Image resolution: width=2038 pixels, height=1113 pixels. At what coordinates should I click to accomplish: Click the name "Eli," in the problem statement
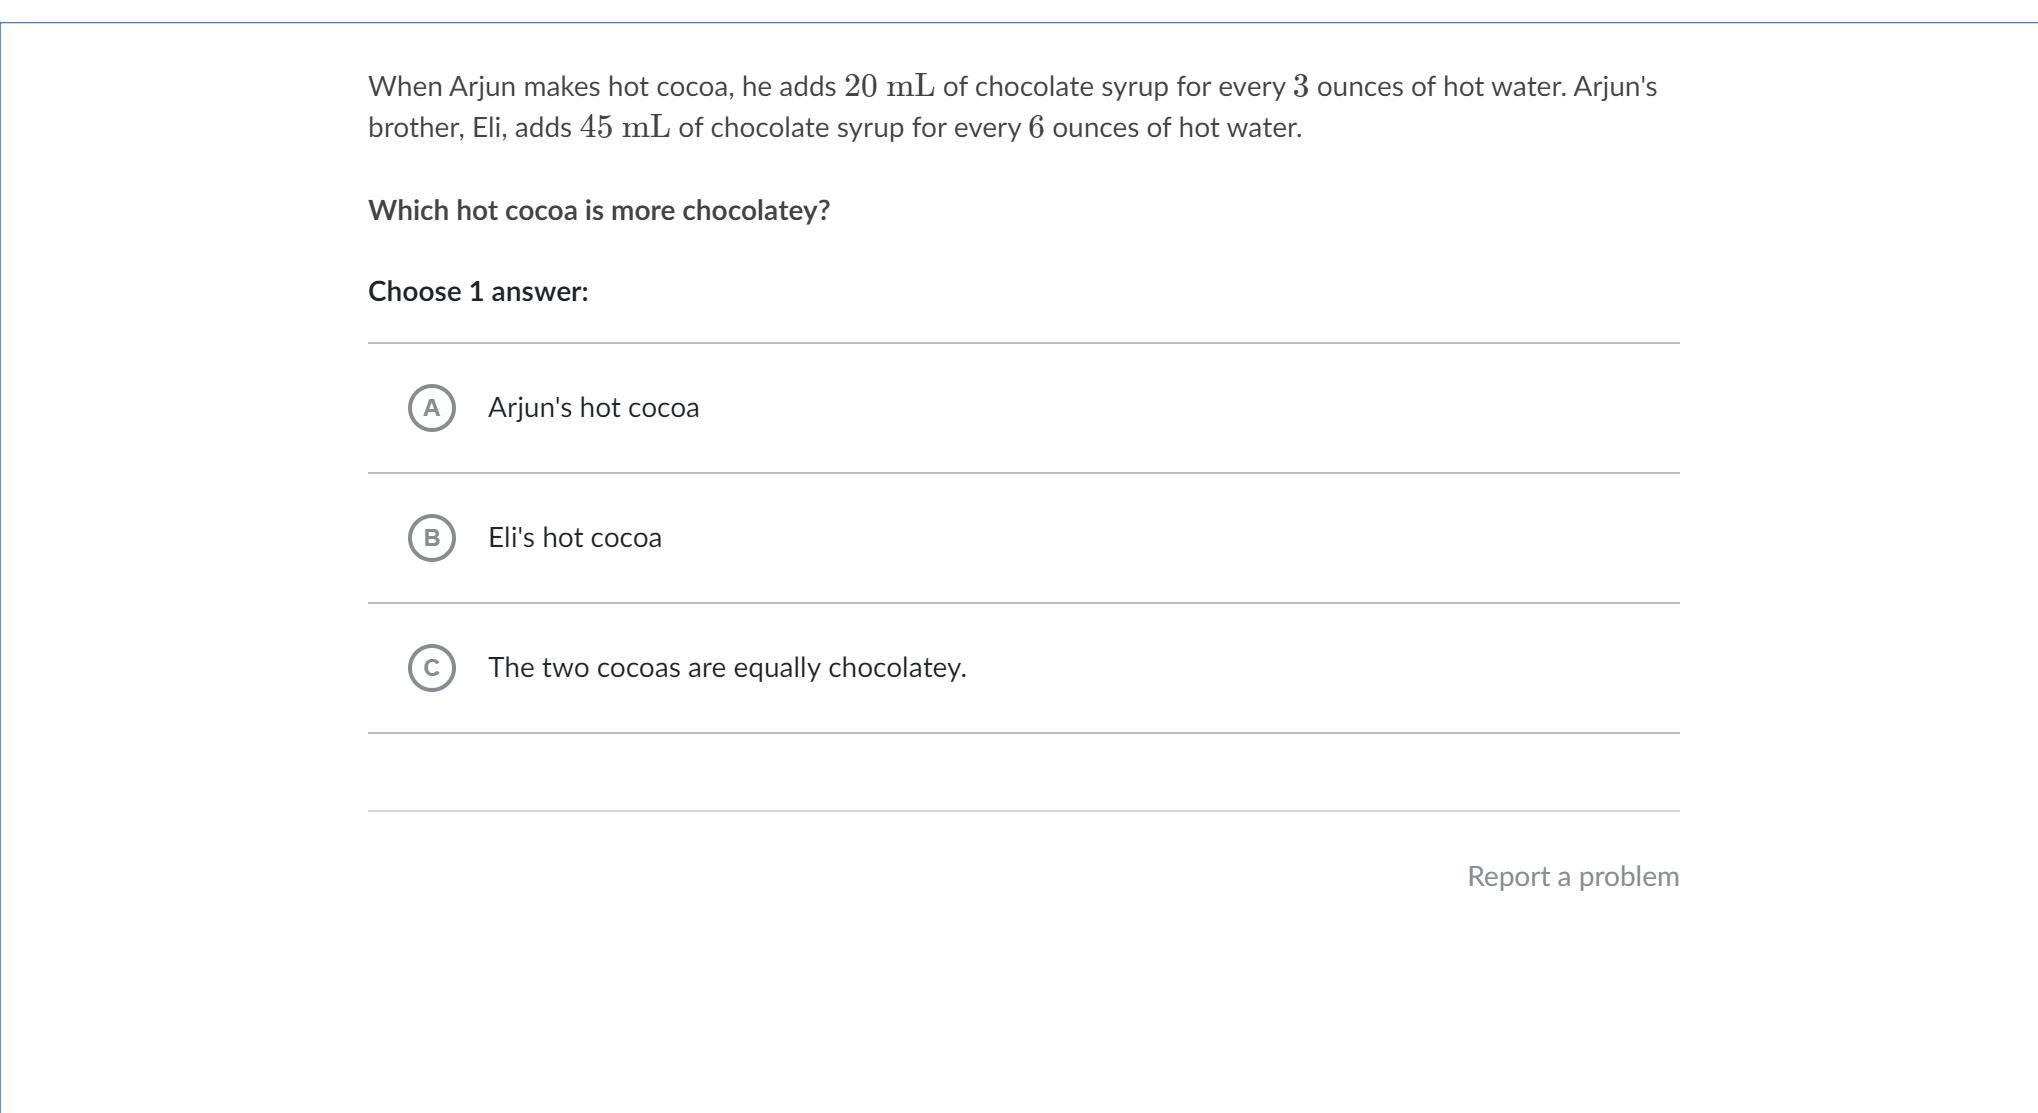(x=489, y=128)
